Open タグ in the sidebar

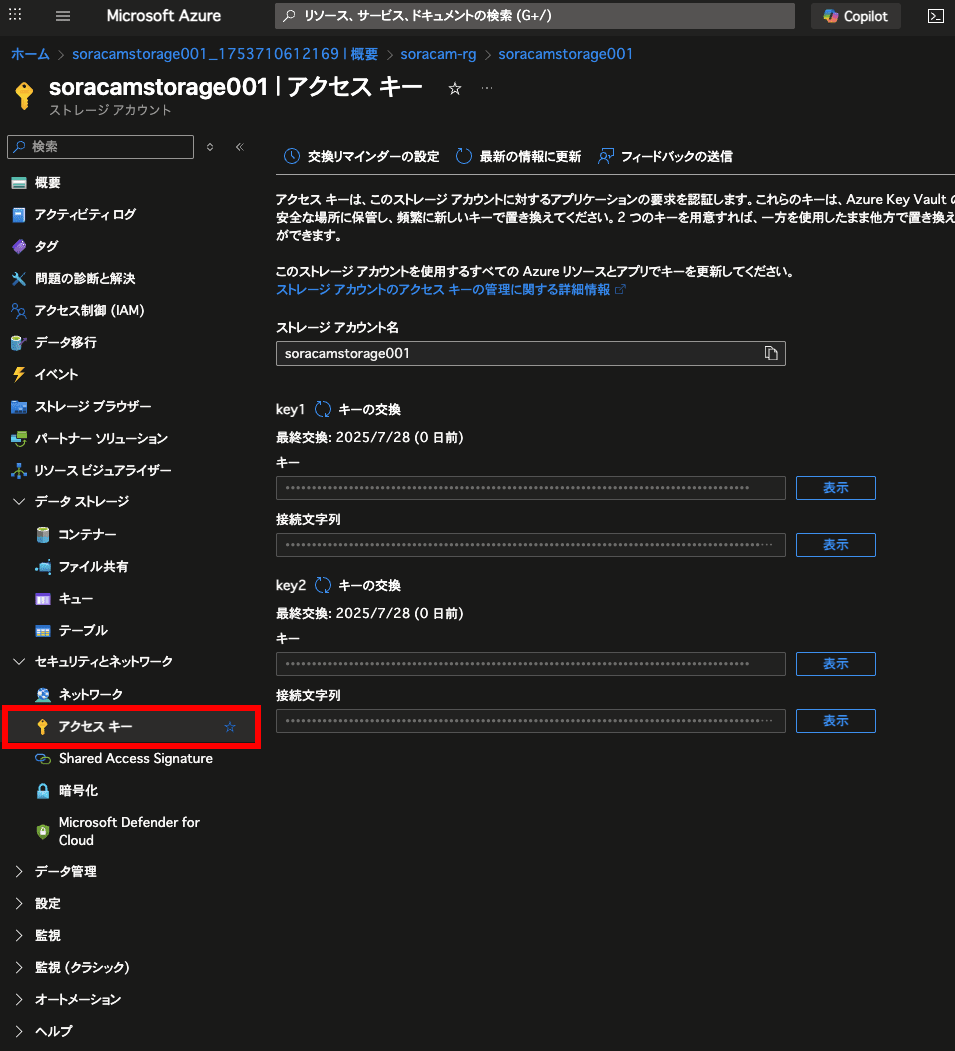pyautogui.click(x=46, y=247)
